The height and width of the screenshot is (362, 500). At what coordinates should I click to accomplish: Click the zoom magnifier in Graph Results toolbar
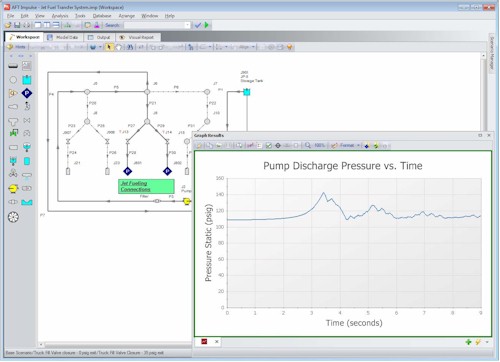pos(308,145)
